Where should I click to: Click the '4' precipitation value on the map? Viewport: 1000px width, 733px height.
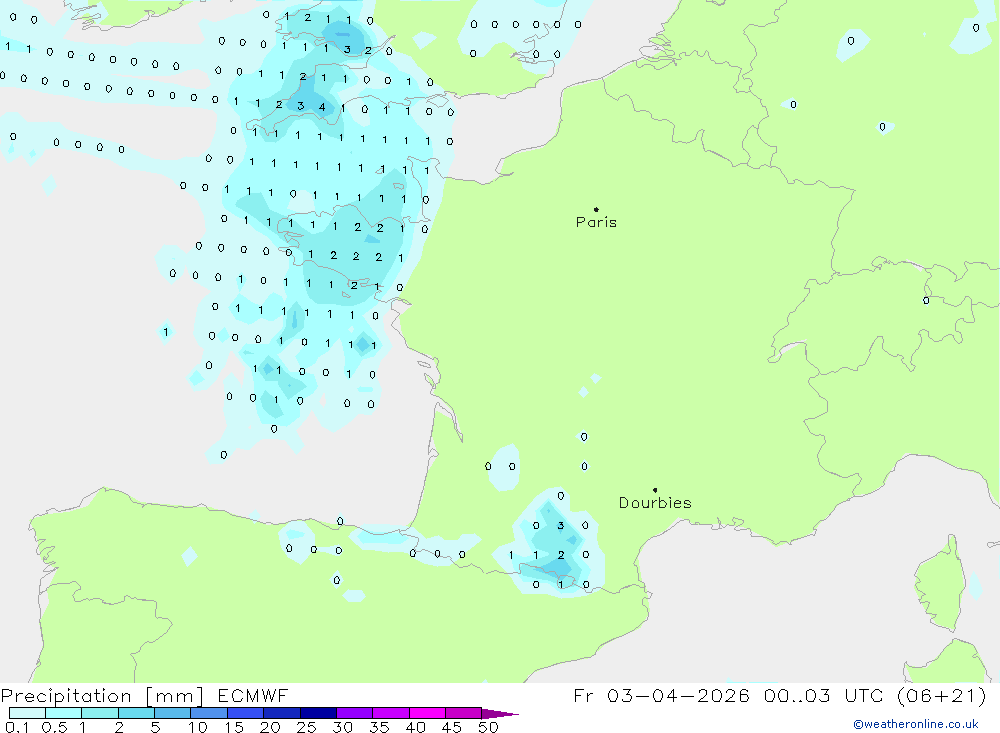pos(322,107)
